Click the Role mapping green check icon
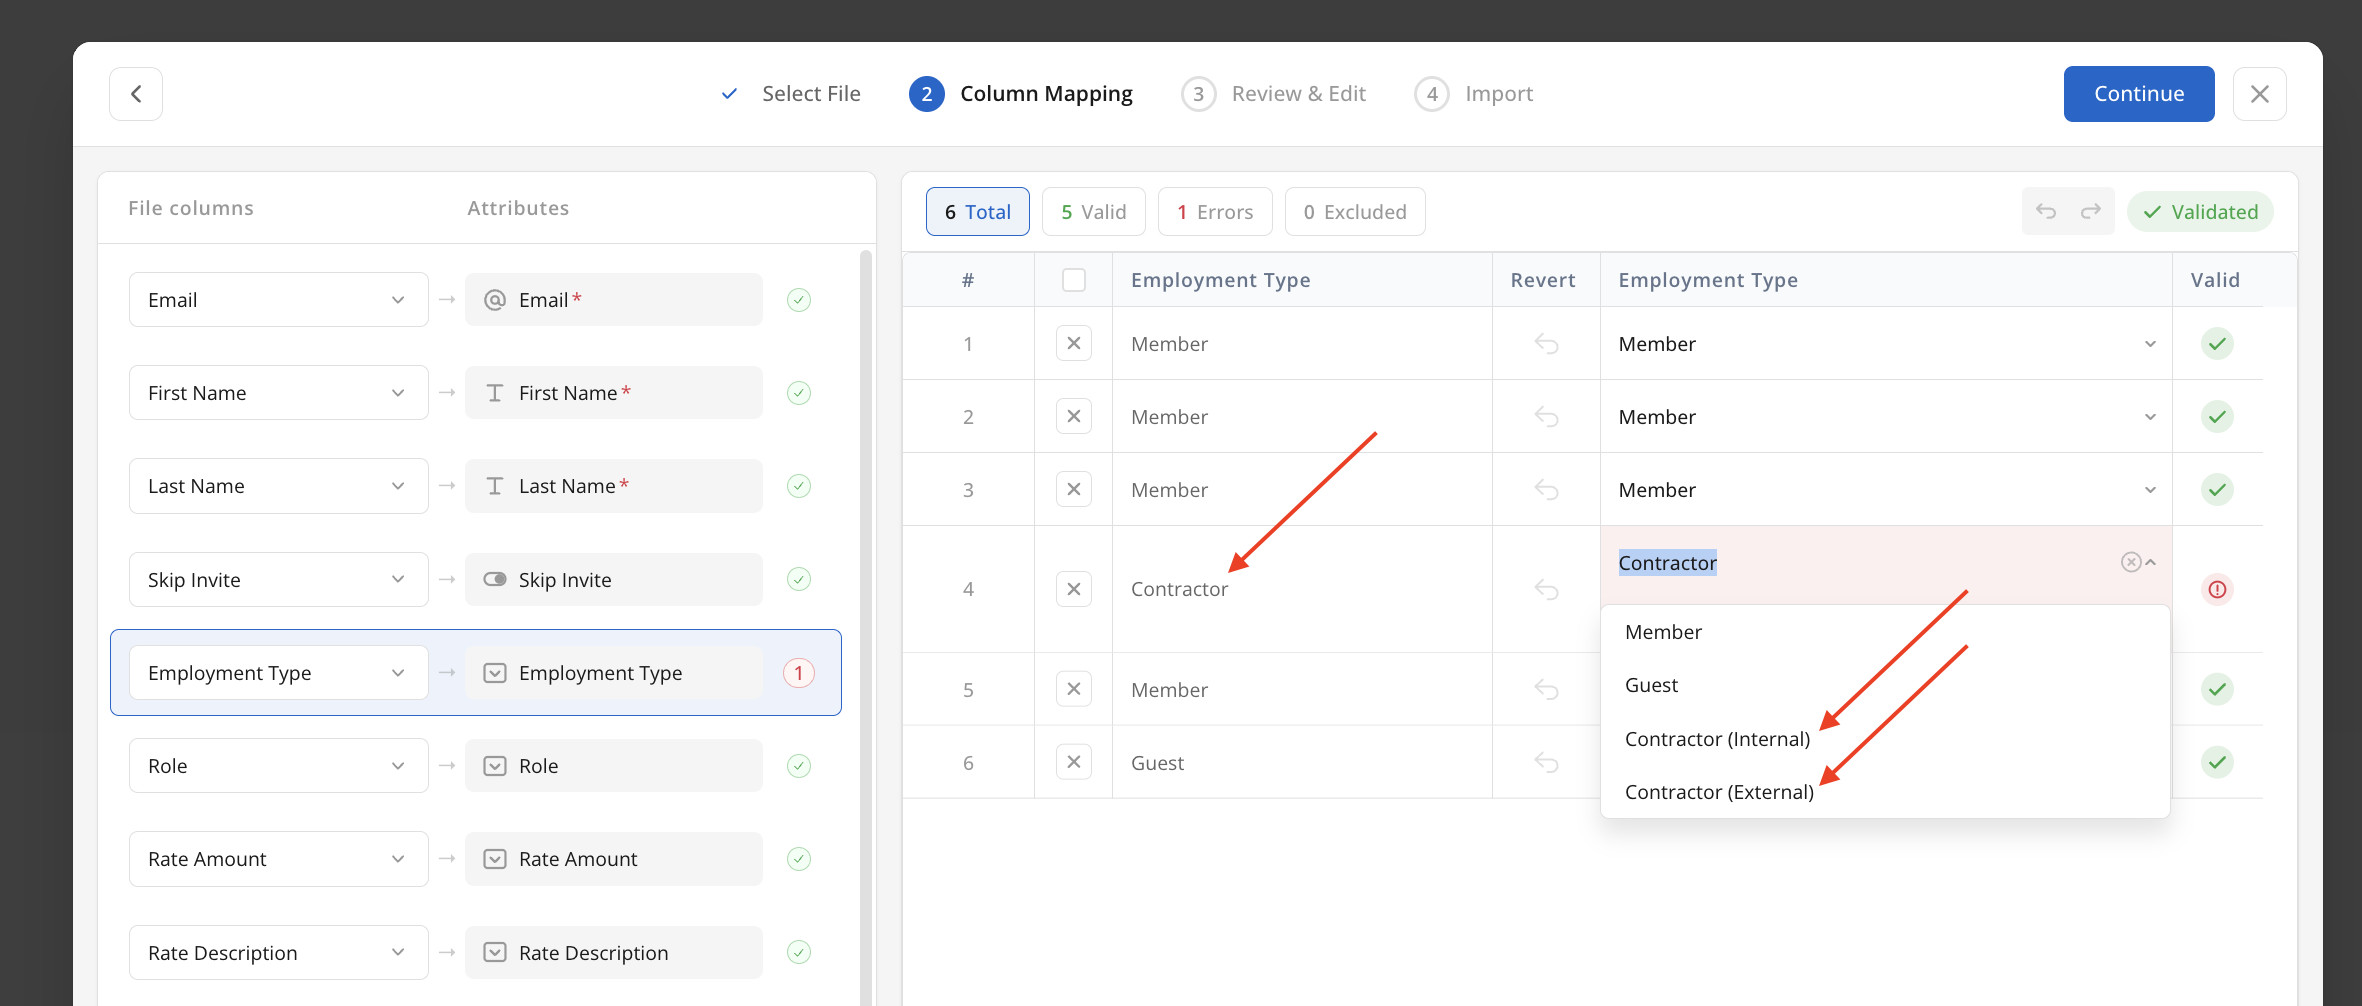Viewport: 2362px width, 1006px height. pos(798,766)
